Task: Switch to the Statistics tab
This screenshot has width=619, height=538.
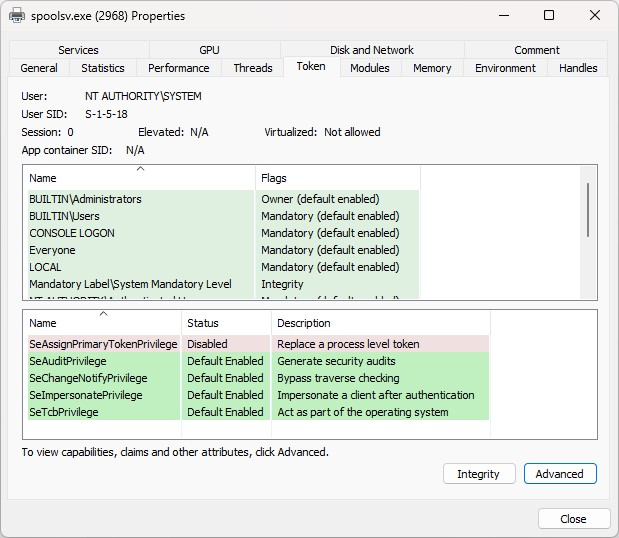Action: point(103,68)
